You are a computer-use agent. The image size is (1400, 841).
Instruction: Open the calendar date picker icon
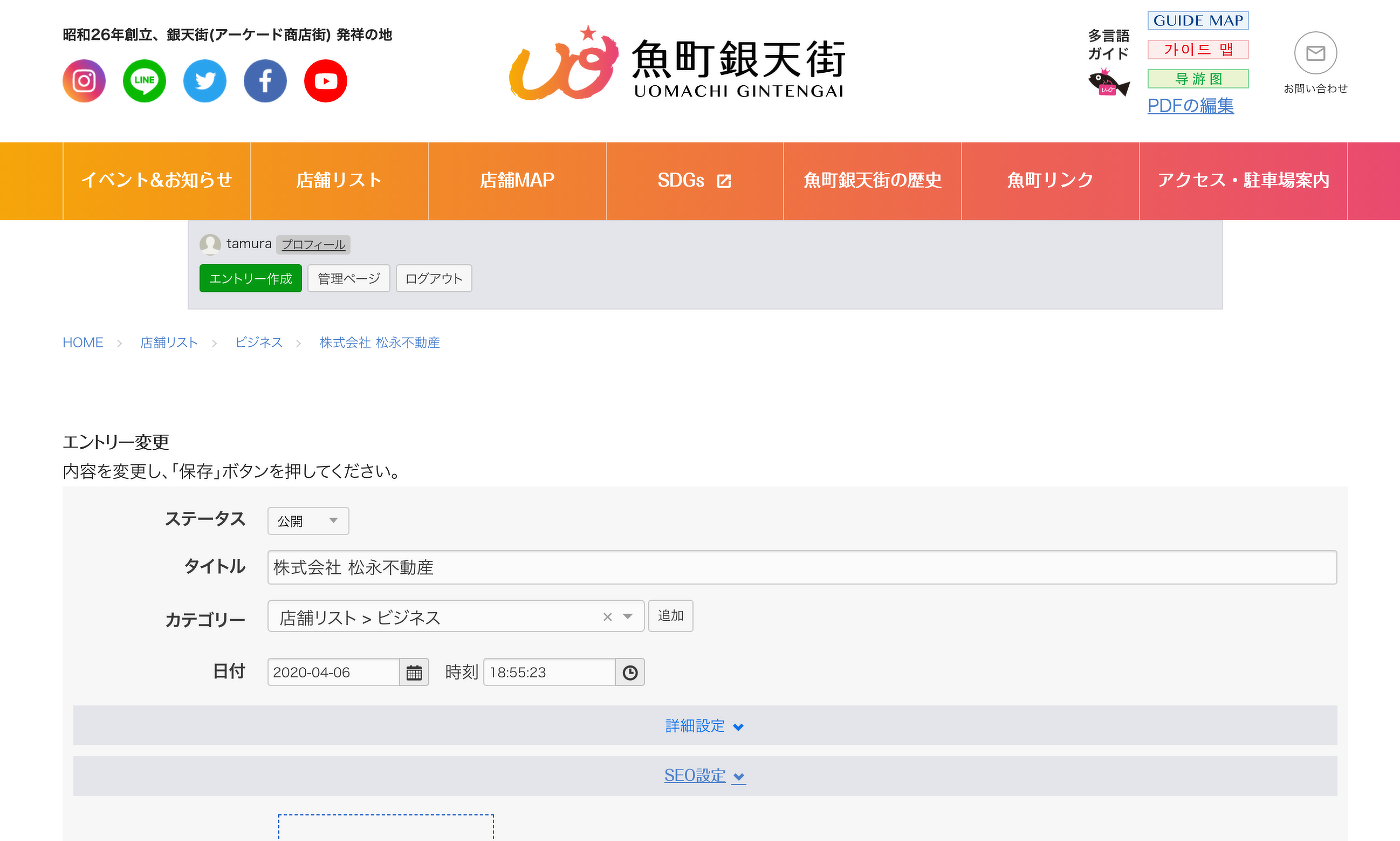tap(414, 672)
